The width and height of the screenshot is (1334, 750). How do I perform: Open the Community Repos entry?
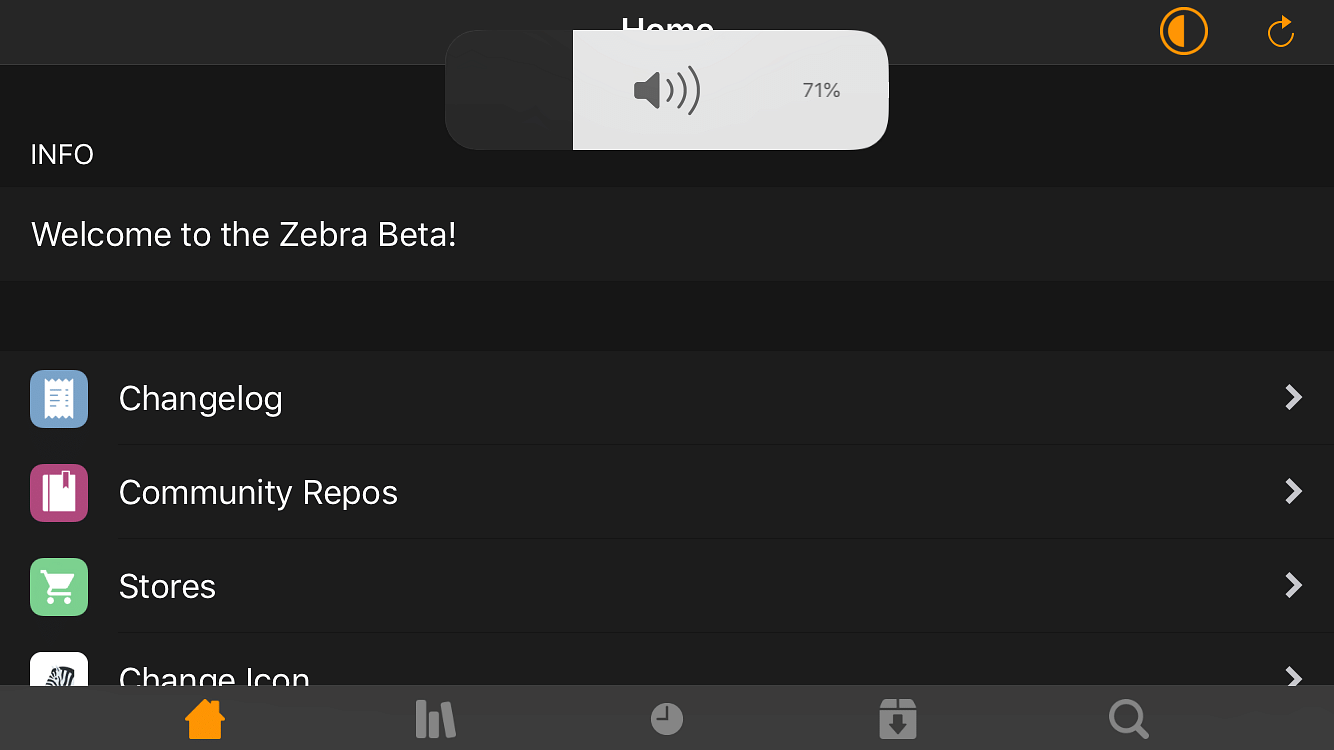[667, 492]
